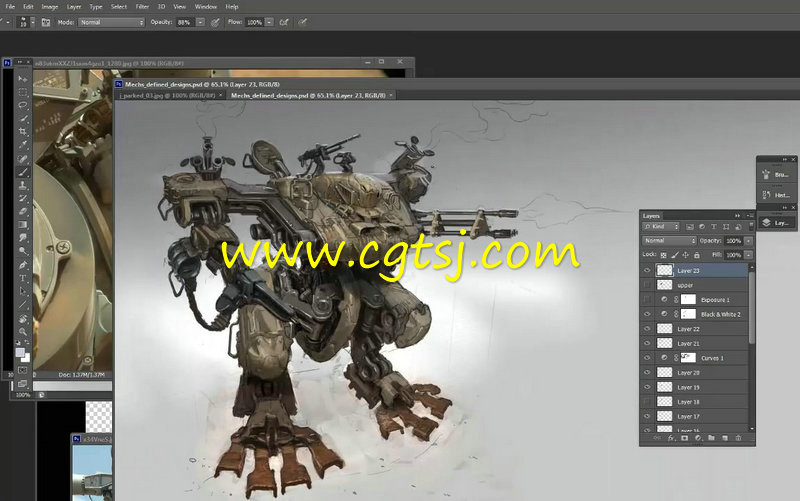Screen dimensions: 800x501
Task: Change the screen mode icon
Action: pyautogui.click(x=22, y=383)
